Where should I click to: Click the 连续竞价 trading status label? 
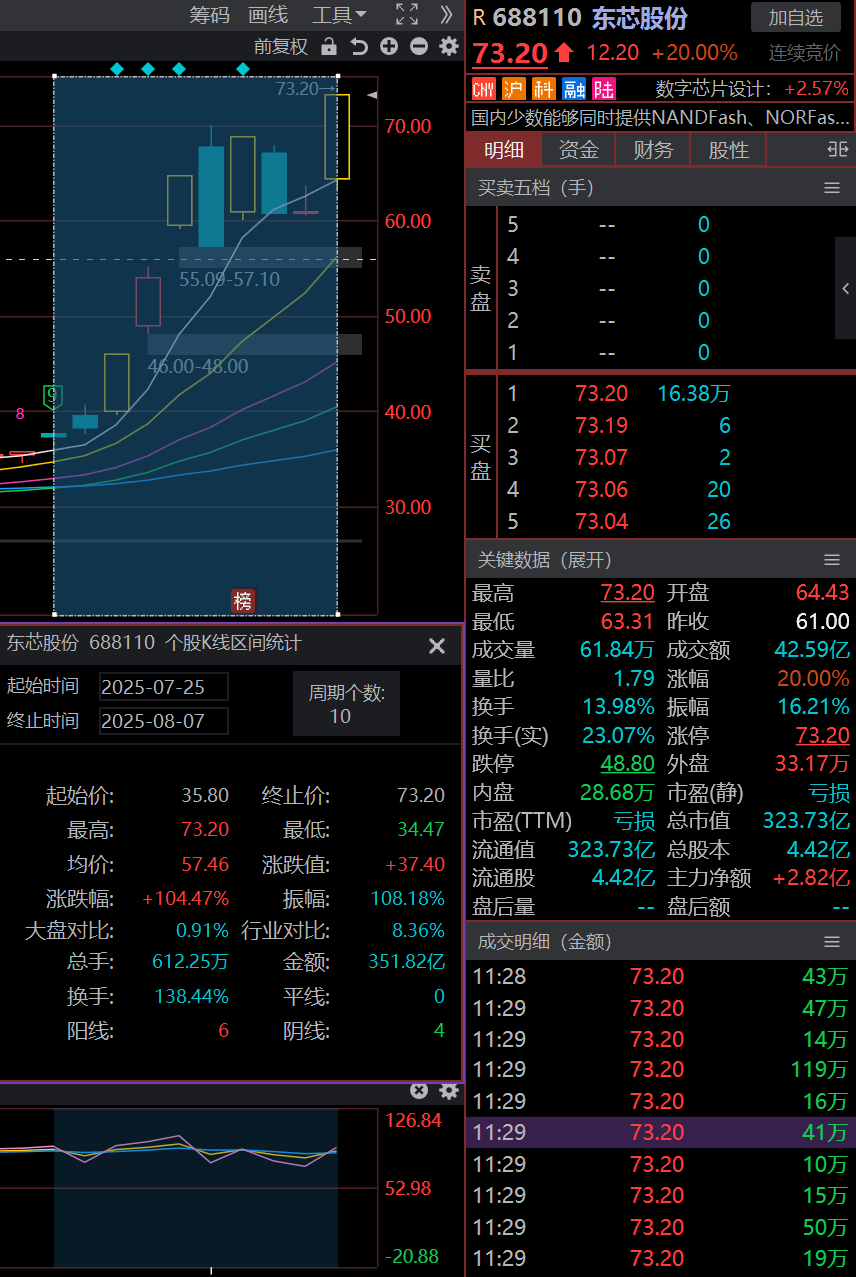pyautogui.click(x=805, y=53)
